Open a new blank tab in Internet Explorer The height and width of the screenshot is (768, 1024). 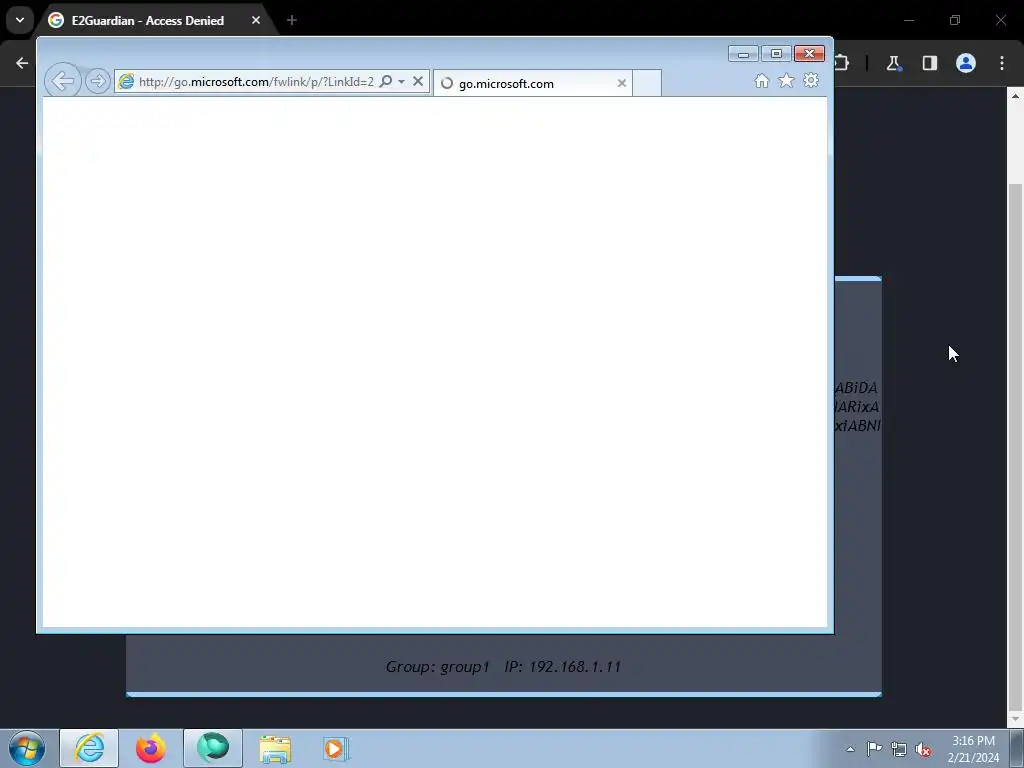coord(647,84)
